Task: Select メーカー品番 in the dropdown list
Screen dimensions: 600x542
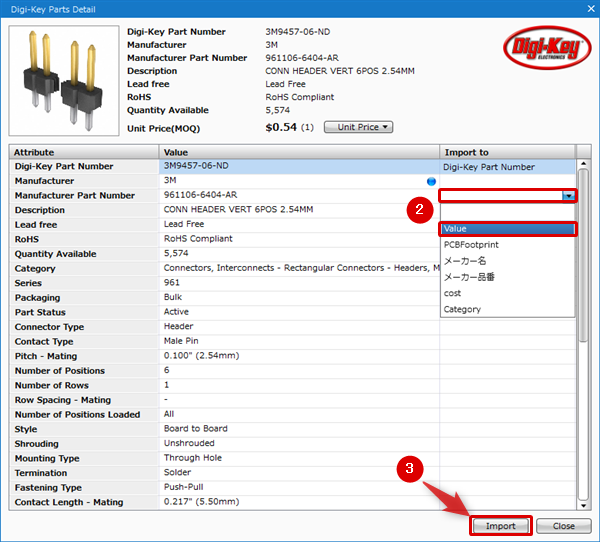Action: coord(507,277)
